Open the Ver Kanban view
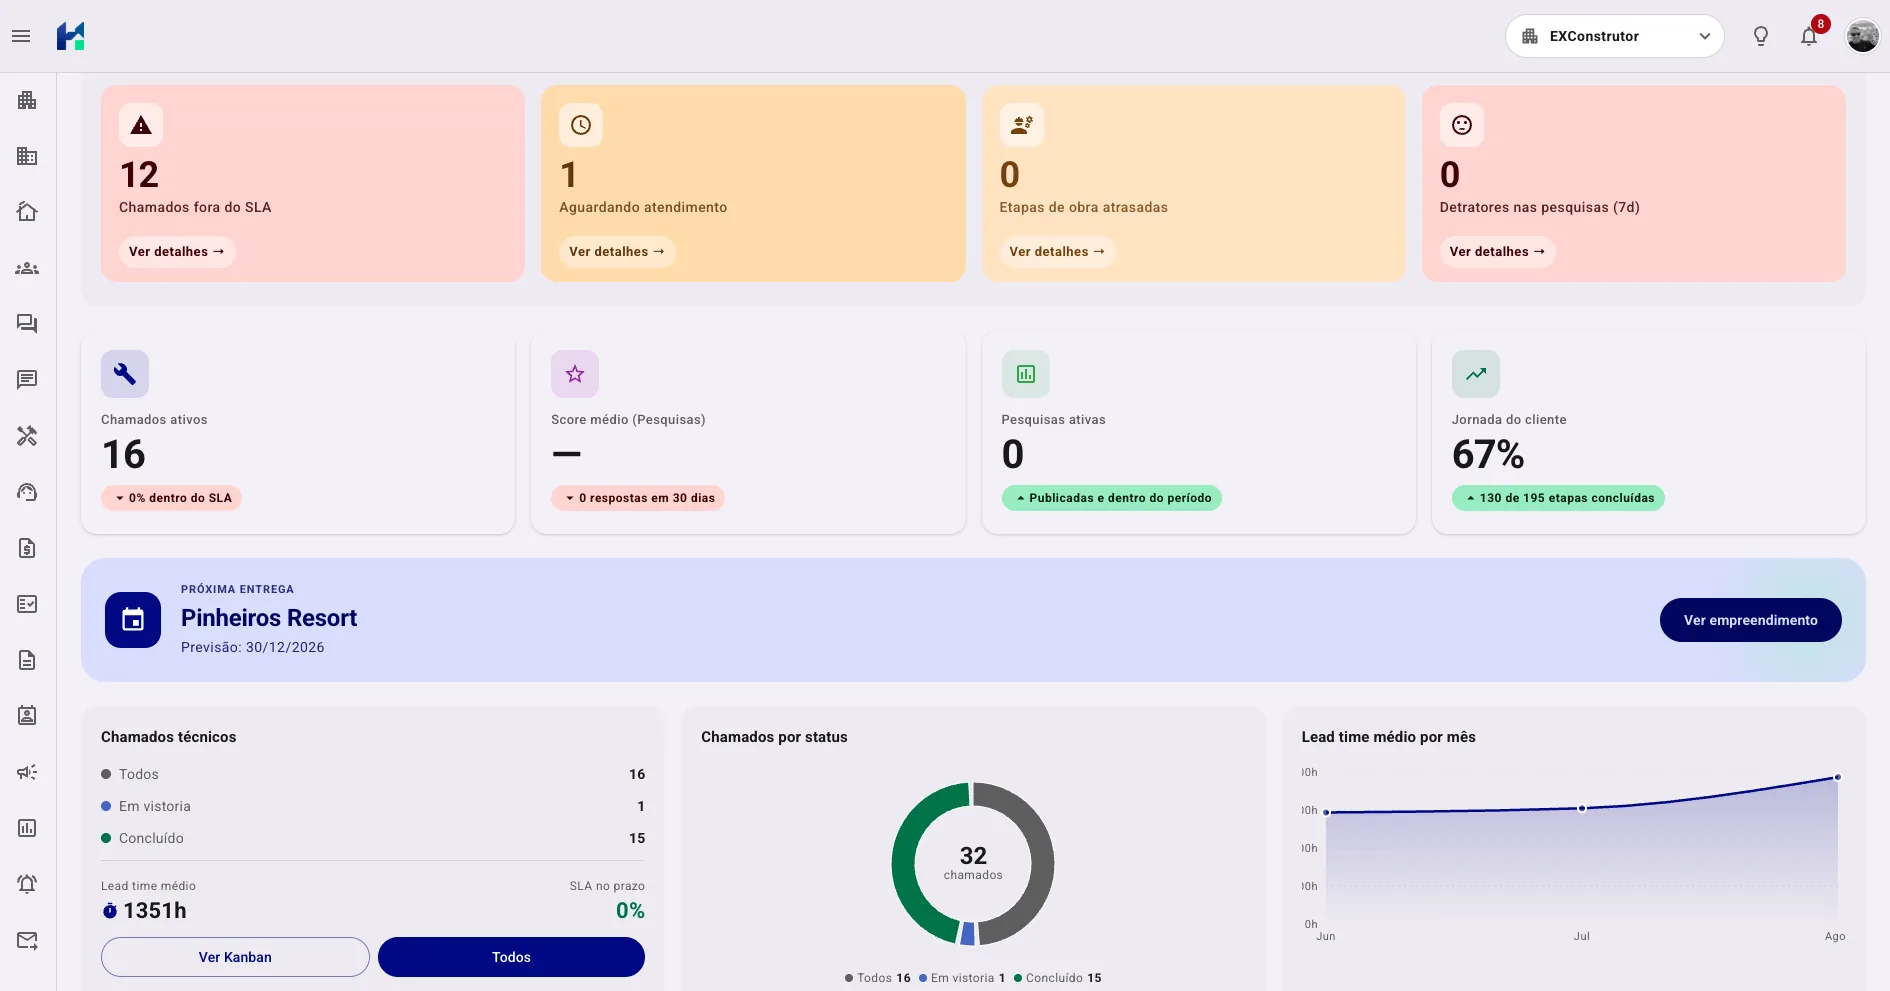Image resolution: width=1890 pixels, height=991 pixels. (x=235, y=957)
